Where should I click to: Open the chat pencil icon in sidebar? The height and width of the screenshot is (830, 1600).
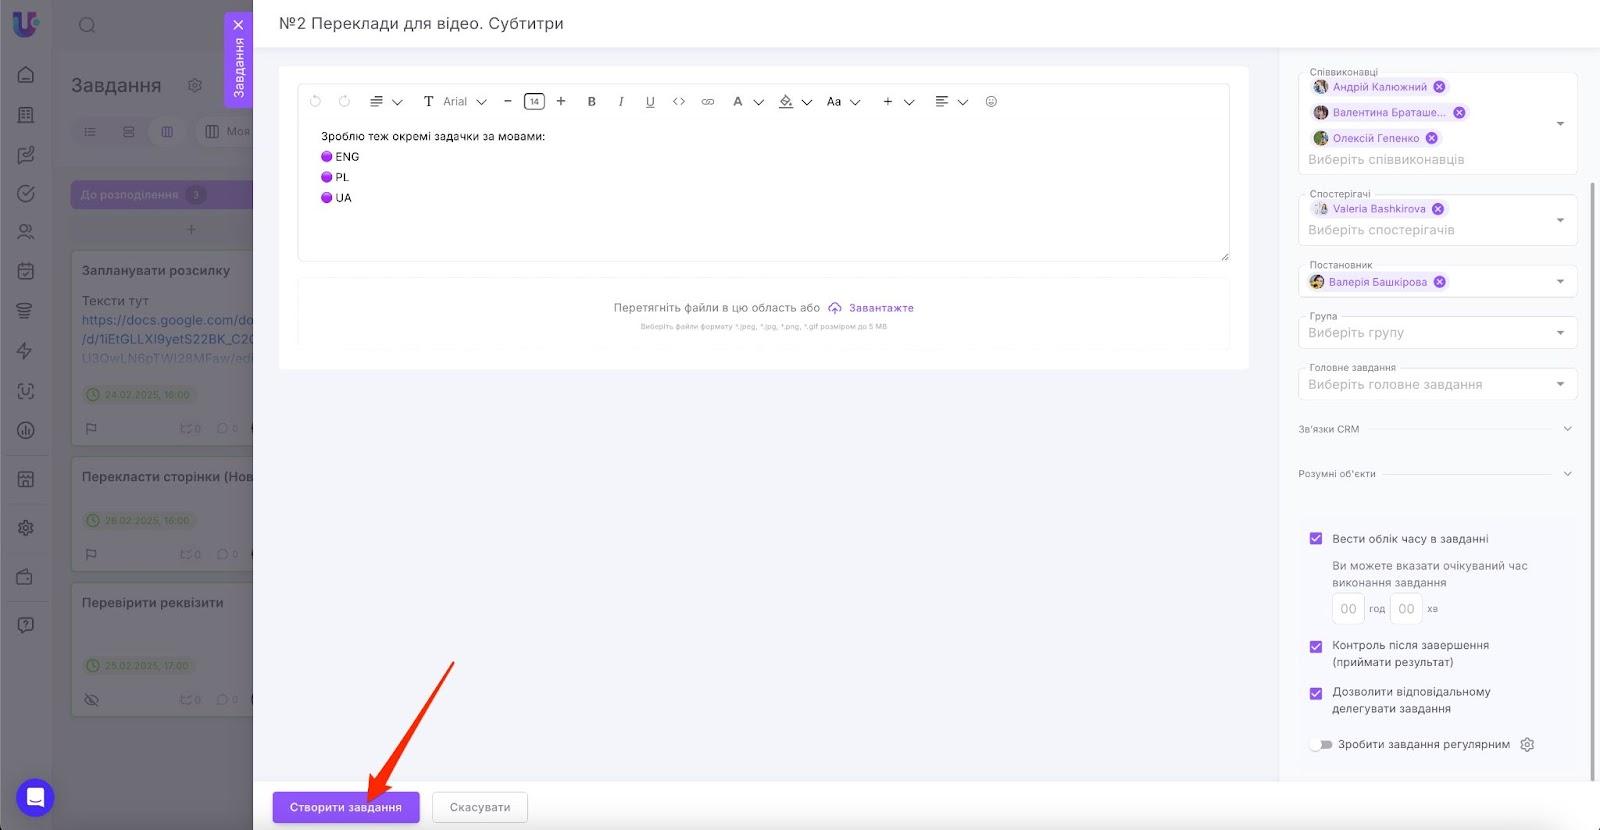click(26, 155)
